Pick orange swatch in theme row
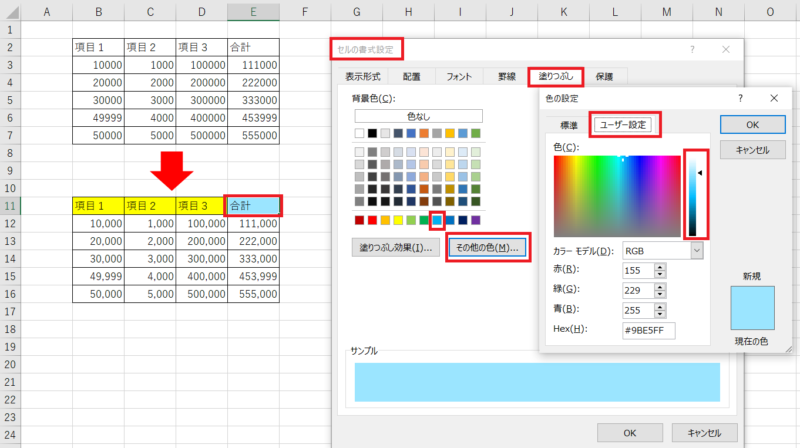 click(x=424, y=133)
